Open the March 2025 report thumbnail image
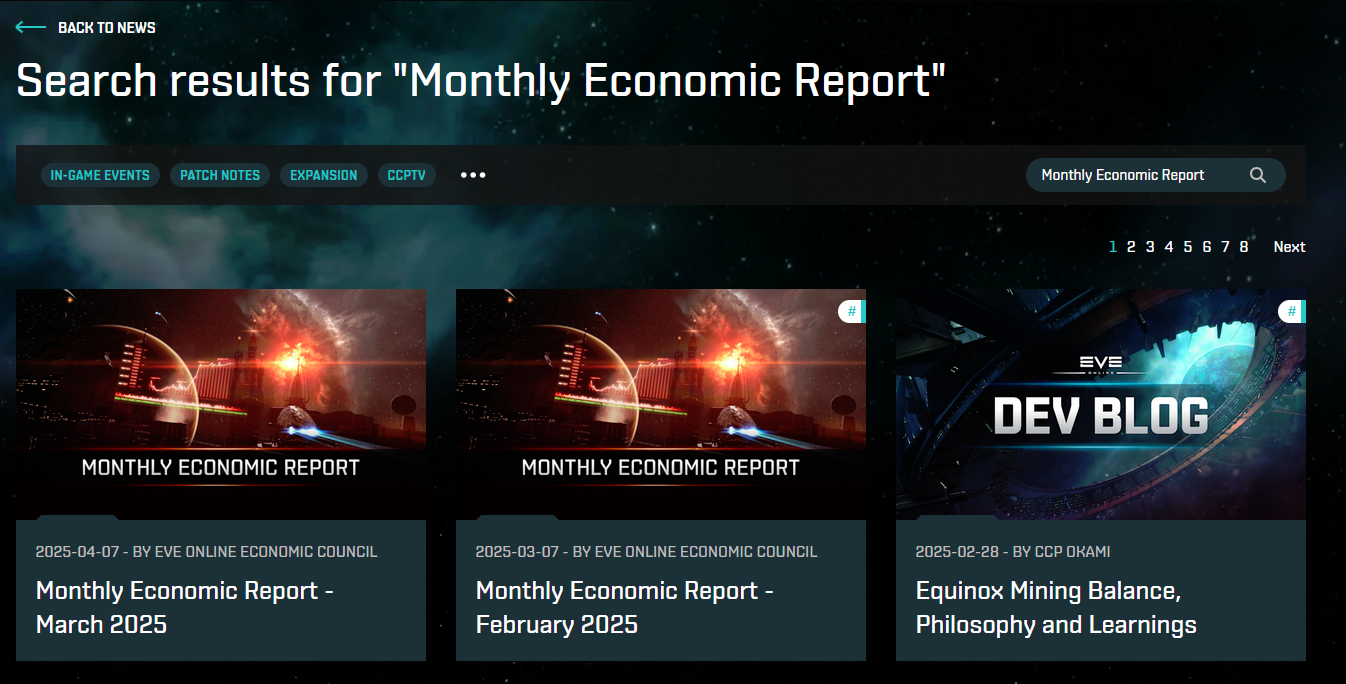Image resolution: width=1346 pixels, height=684 pixels. 221,405
